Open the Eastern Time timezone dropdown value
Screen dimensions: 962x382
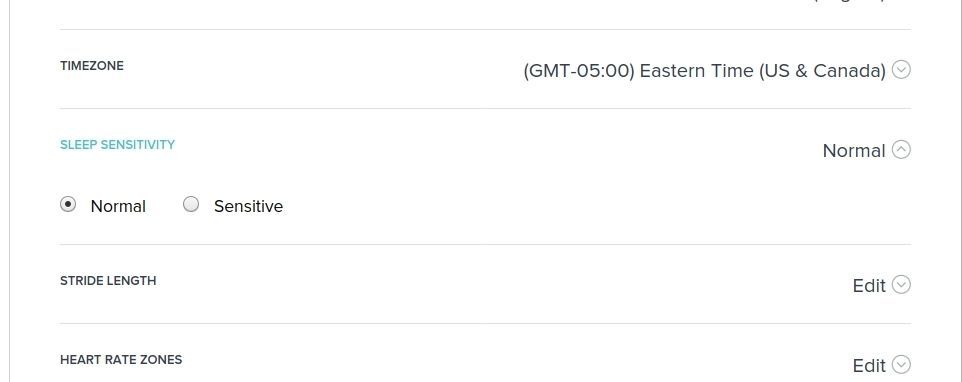click(704, 71)
